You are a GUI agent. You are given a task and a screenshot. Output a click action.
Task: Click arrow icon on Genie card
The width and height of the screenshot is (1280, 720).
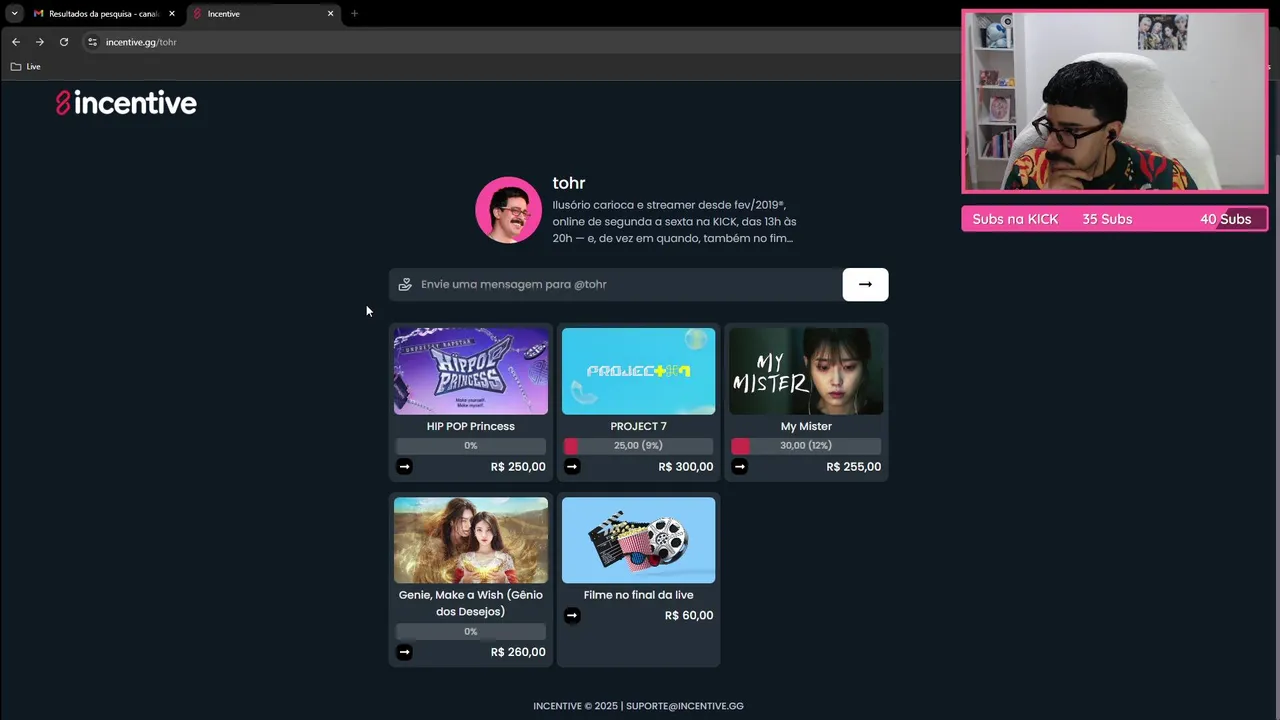tap(404, 652)
